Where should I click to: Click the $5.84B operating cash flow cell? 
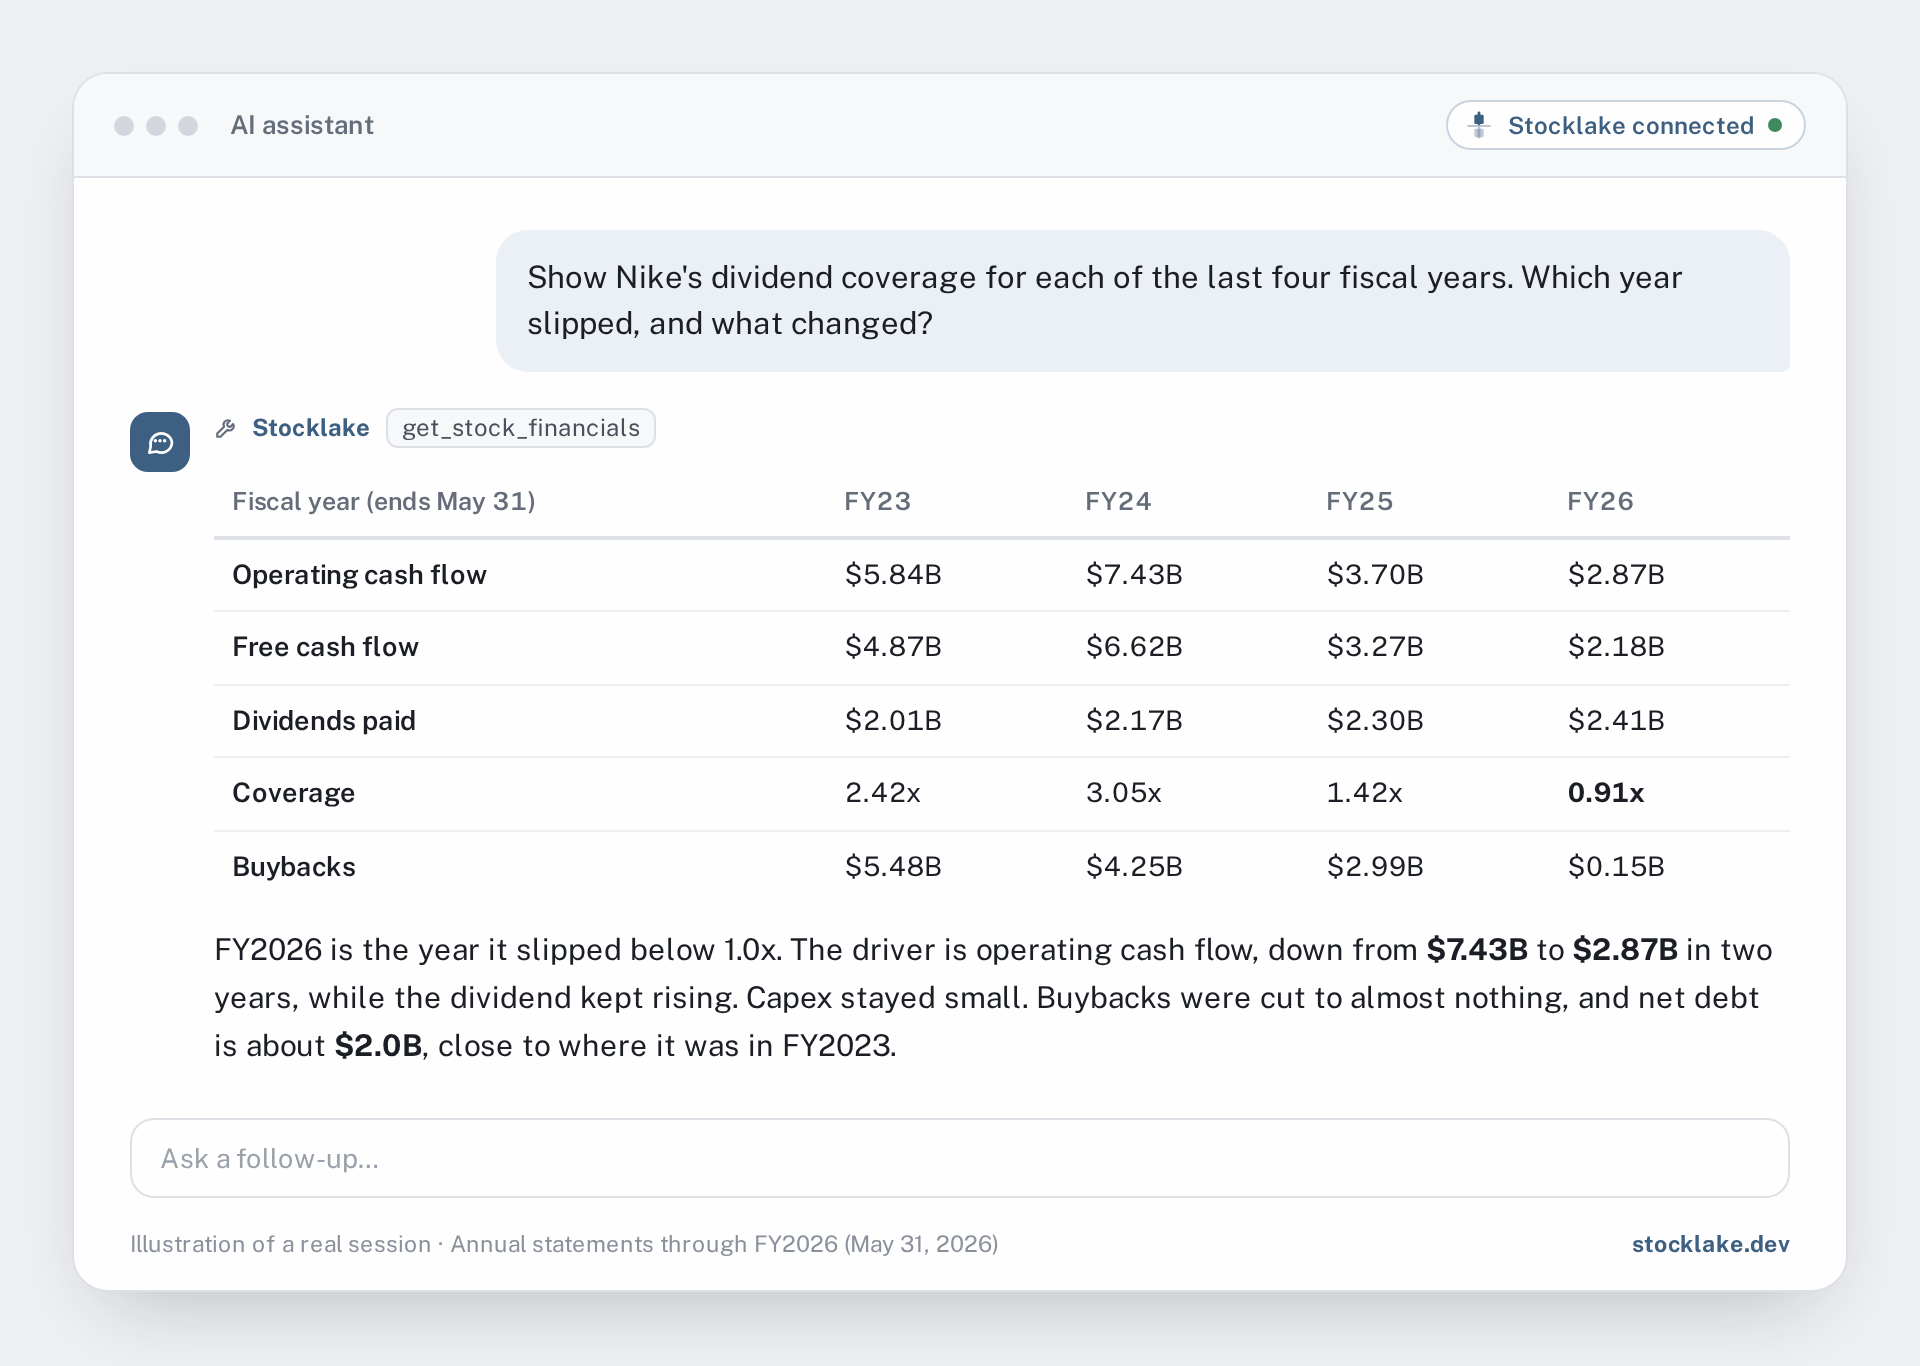click(893, 575)
